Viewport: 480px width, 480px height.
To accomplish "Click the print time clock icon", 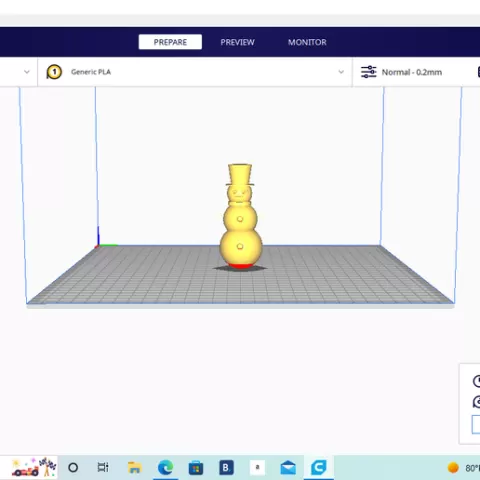I will click(477, 381).
